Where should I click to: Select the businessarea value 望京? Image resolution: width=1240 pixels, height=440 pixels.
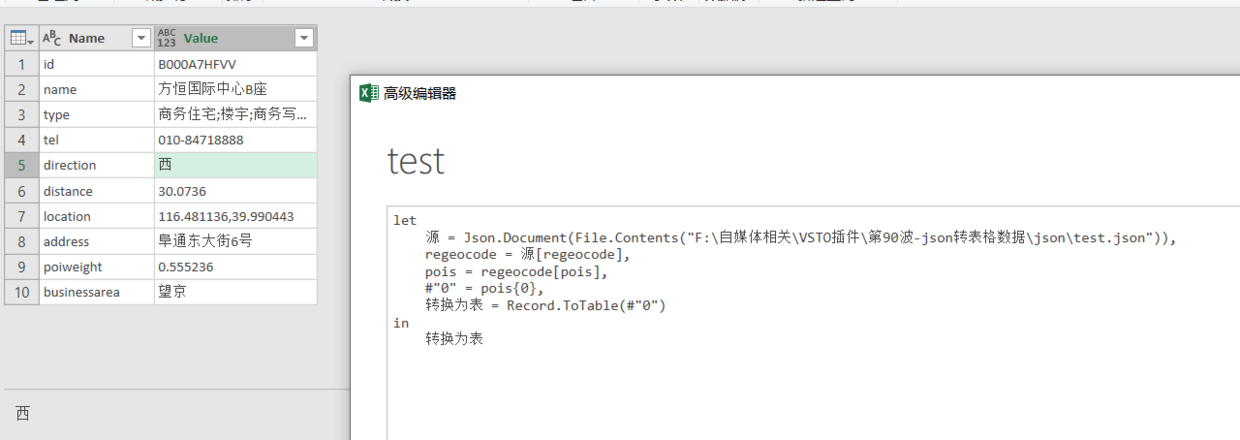(x=236, y=292)
